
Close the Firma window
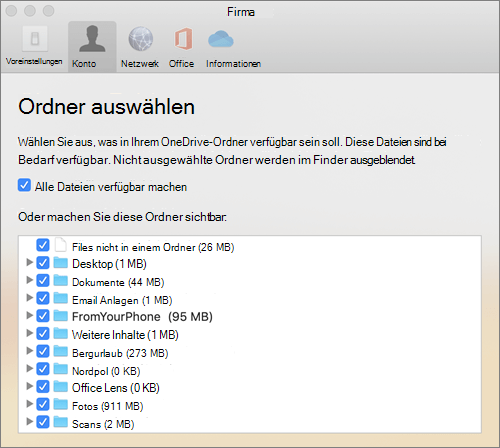coord(11,11)
